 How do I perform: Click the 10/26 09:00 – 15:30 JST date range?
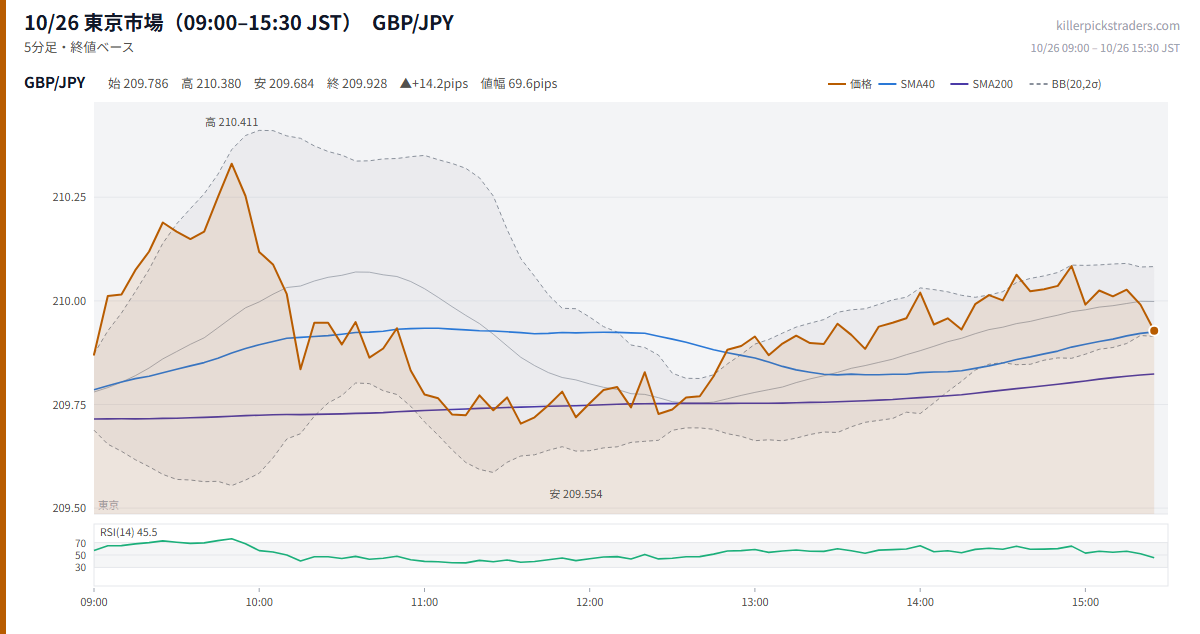coord(1105,47)
